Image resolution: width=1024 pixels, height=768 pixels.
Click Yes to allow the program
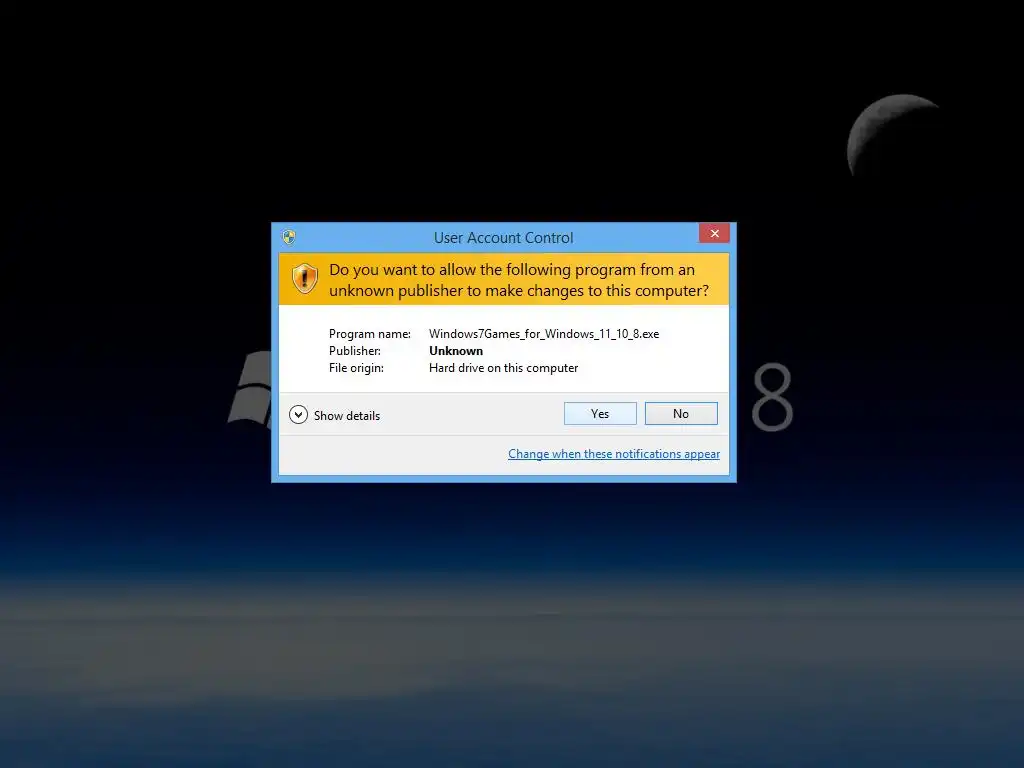(x=600, y=413)
